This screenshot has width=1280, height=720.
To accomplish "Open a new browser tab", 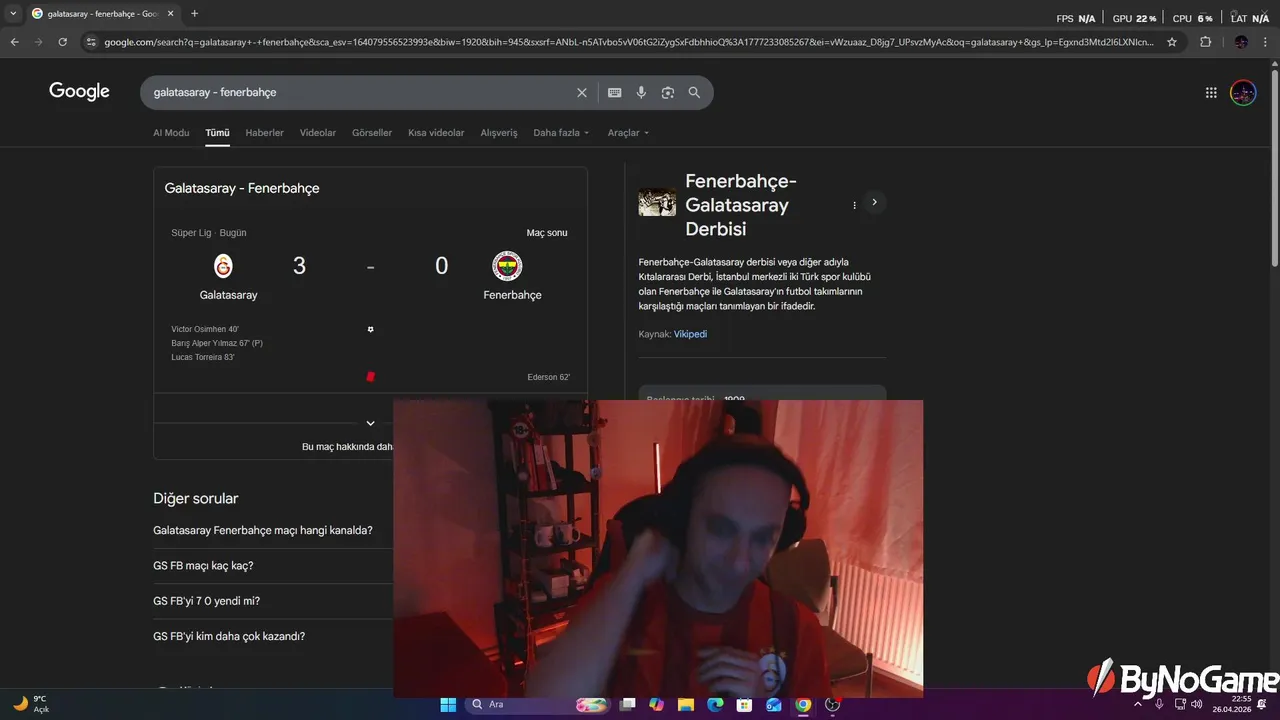I will (x=194, y=14).
